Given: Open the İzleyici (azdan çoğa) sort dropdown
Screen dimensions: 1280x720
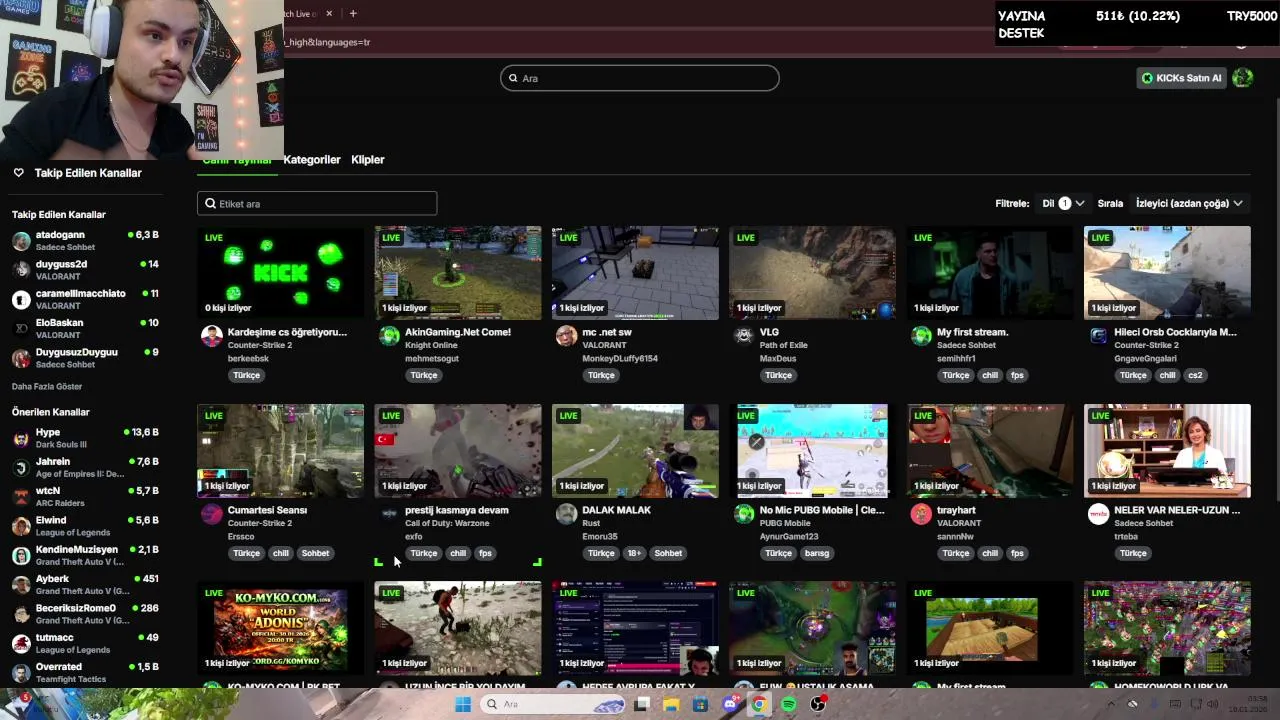Looking at the screenshot, I should (x=1189, y=203).
